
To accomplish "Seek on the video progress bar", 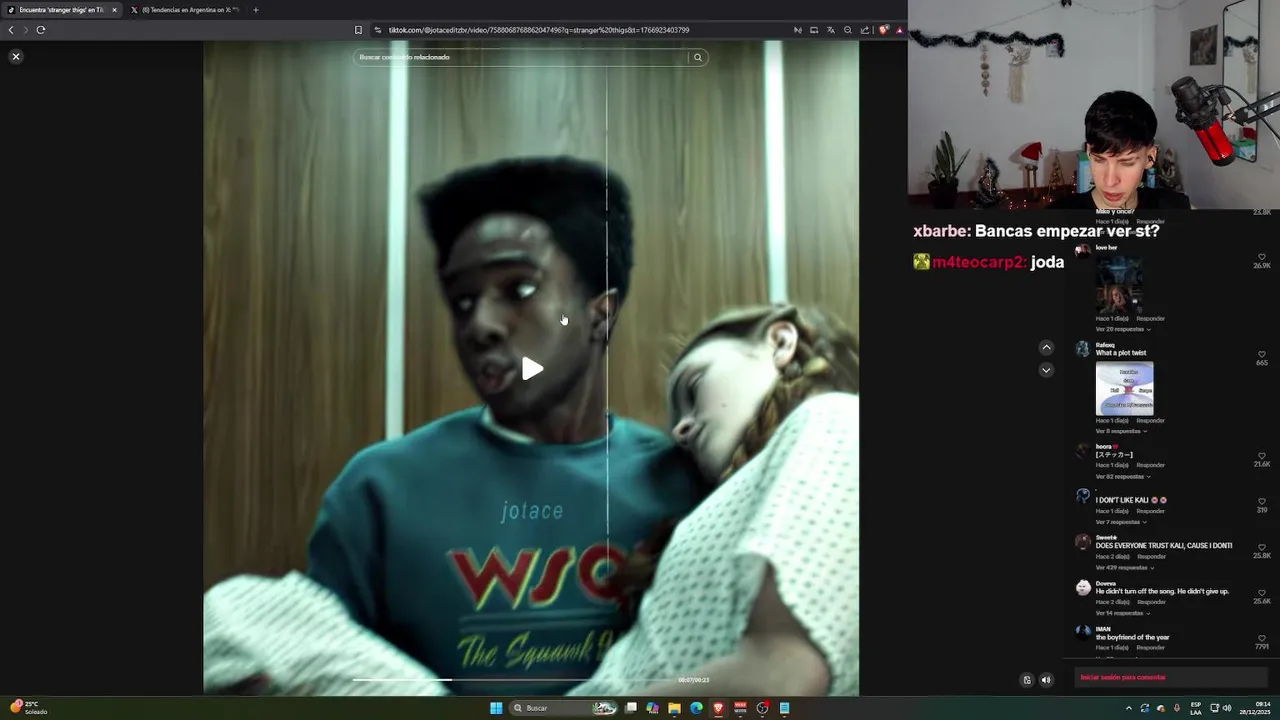I will pyautogui.click(x=515, y=680).
